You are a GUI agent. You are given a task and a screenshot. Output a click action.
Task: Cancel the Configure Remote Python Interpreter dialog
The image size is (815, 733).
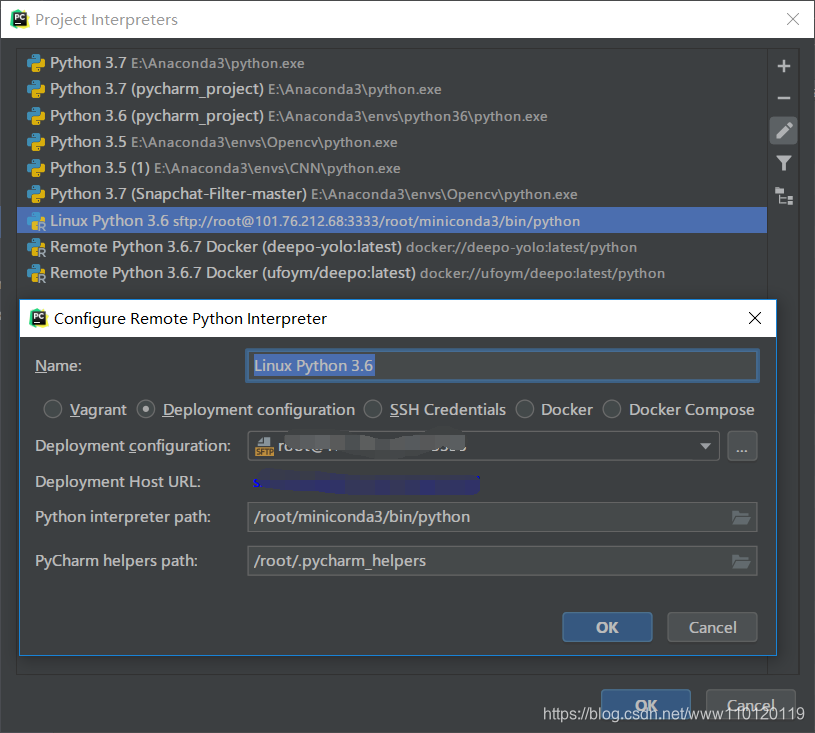[x=712, y=627]
